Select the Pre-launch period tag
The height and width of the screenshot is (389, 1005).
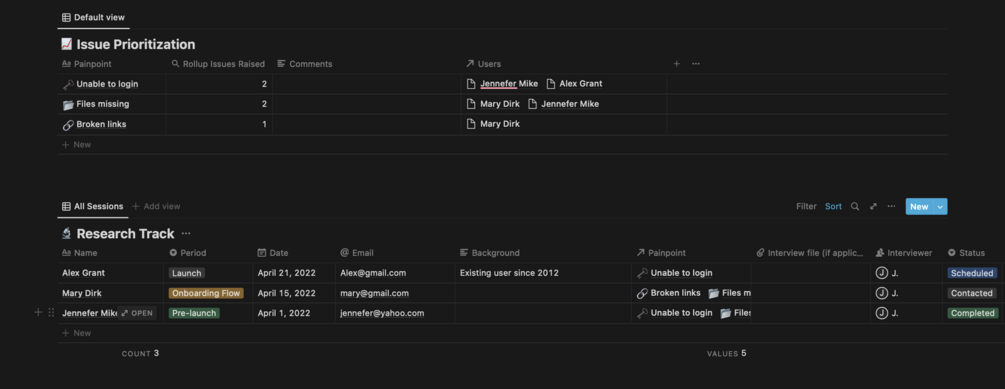[194, 313]
